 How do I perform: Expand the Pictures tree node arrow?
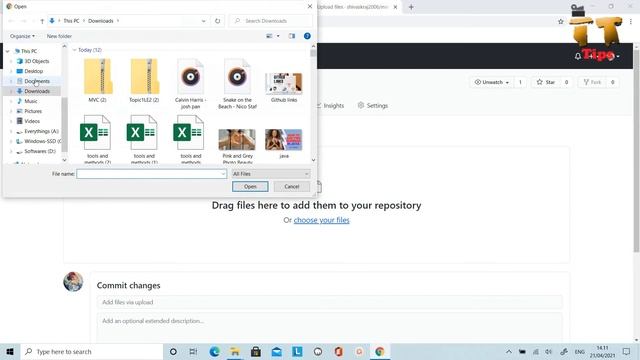pyautogui.click(x=11, y=111)
